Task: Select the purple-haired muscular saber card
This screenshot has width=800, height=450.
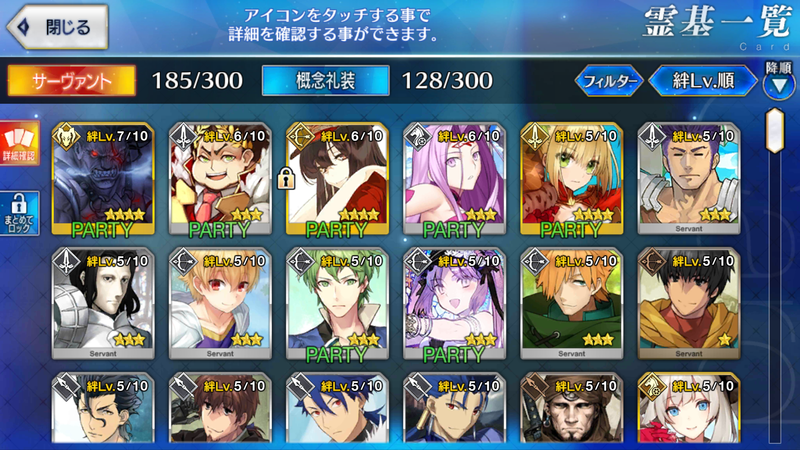Action: pos(689,179)
